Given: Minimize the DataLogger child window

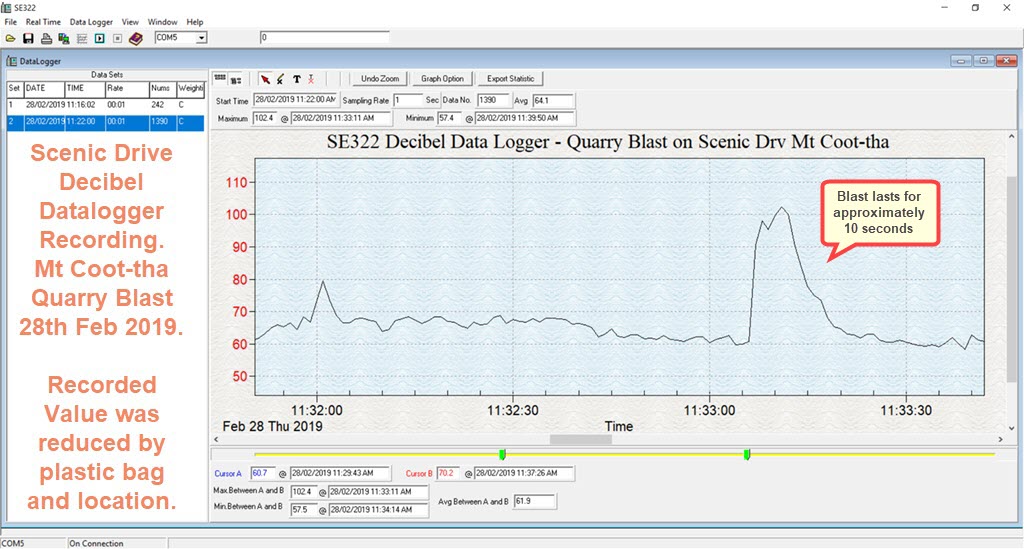Looking at the screenshot, I should pos(961,61).
